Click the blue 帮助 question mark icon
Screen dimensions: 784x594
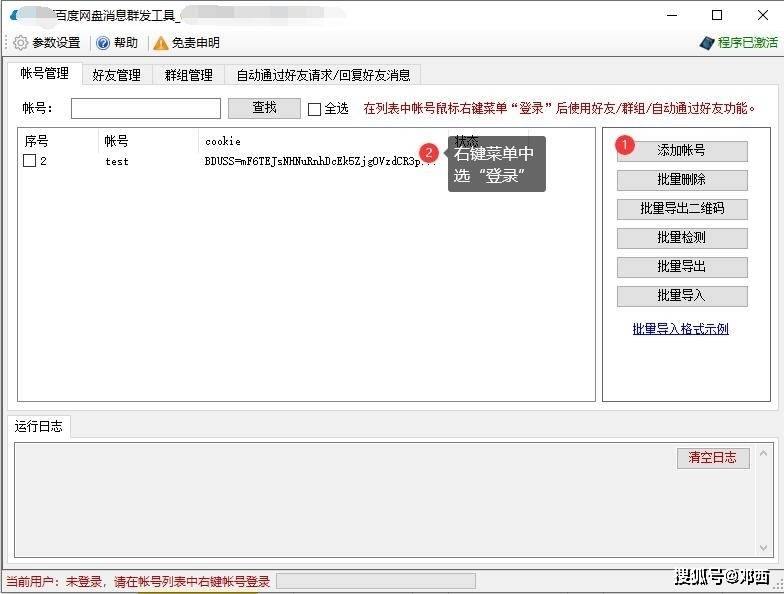click(102, 44)
